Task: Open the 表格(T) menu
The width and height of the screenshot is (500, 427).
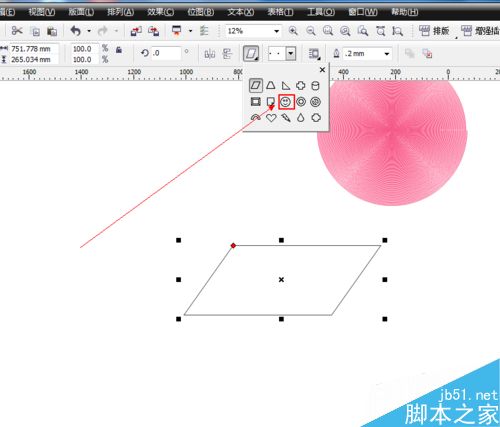Action: coord(280,12)
